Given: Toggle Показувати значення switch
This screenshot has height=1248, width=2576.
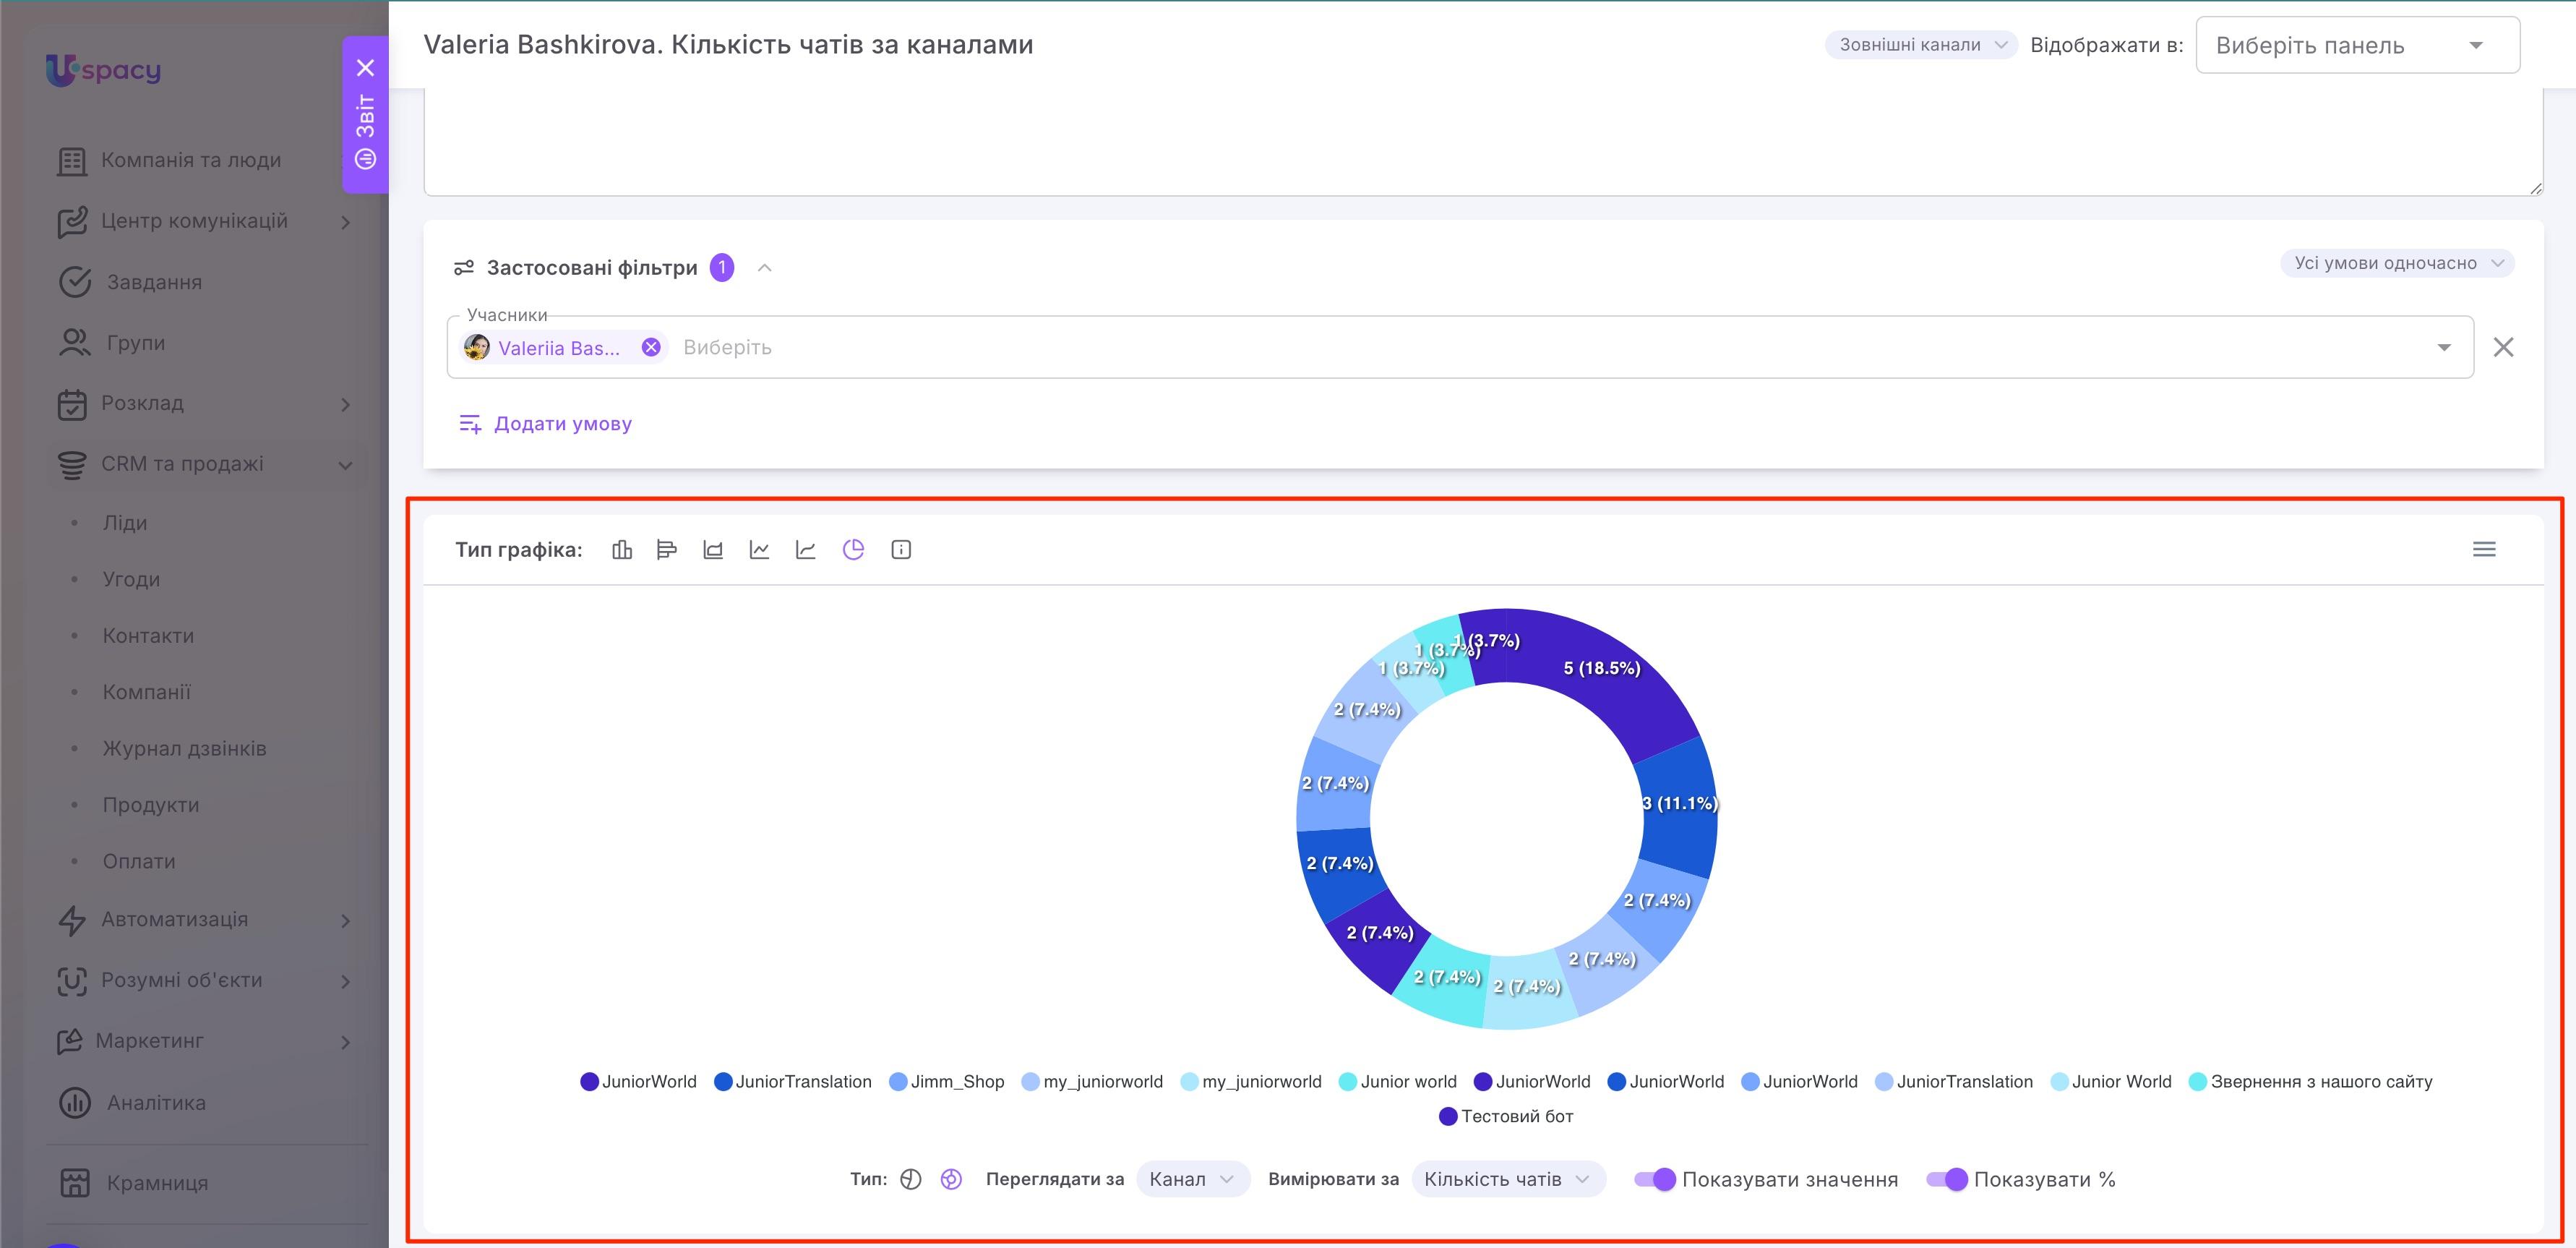Looking at the screenshot, I should [x=1655, y=1179].
